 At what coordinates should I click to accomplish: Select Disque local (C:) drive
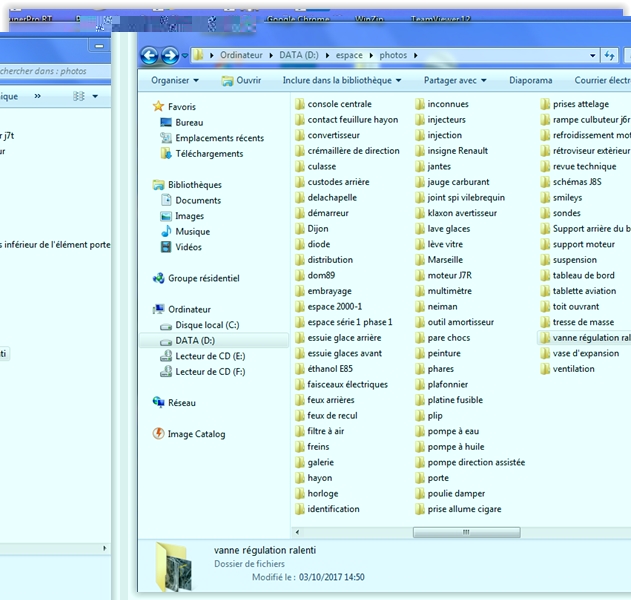pyautogui.click(x=206, y=325)
